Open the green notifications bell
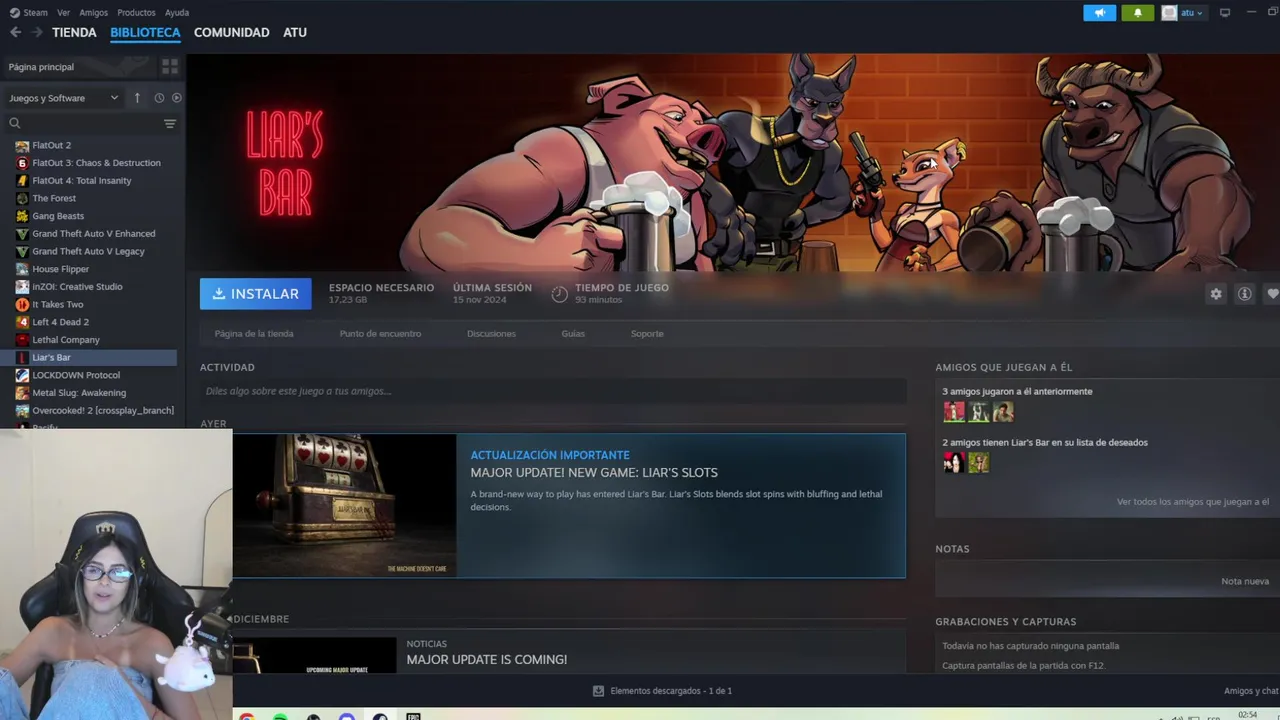This screenshot has width=1280, height=720. click(1138, 13)
